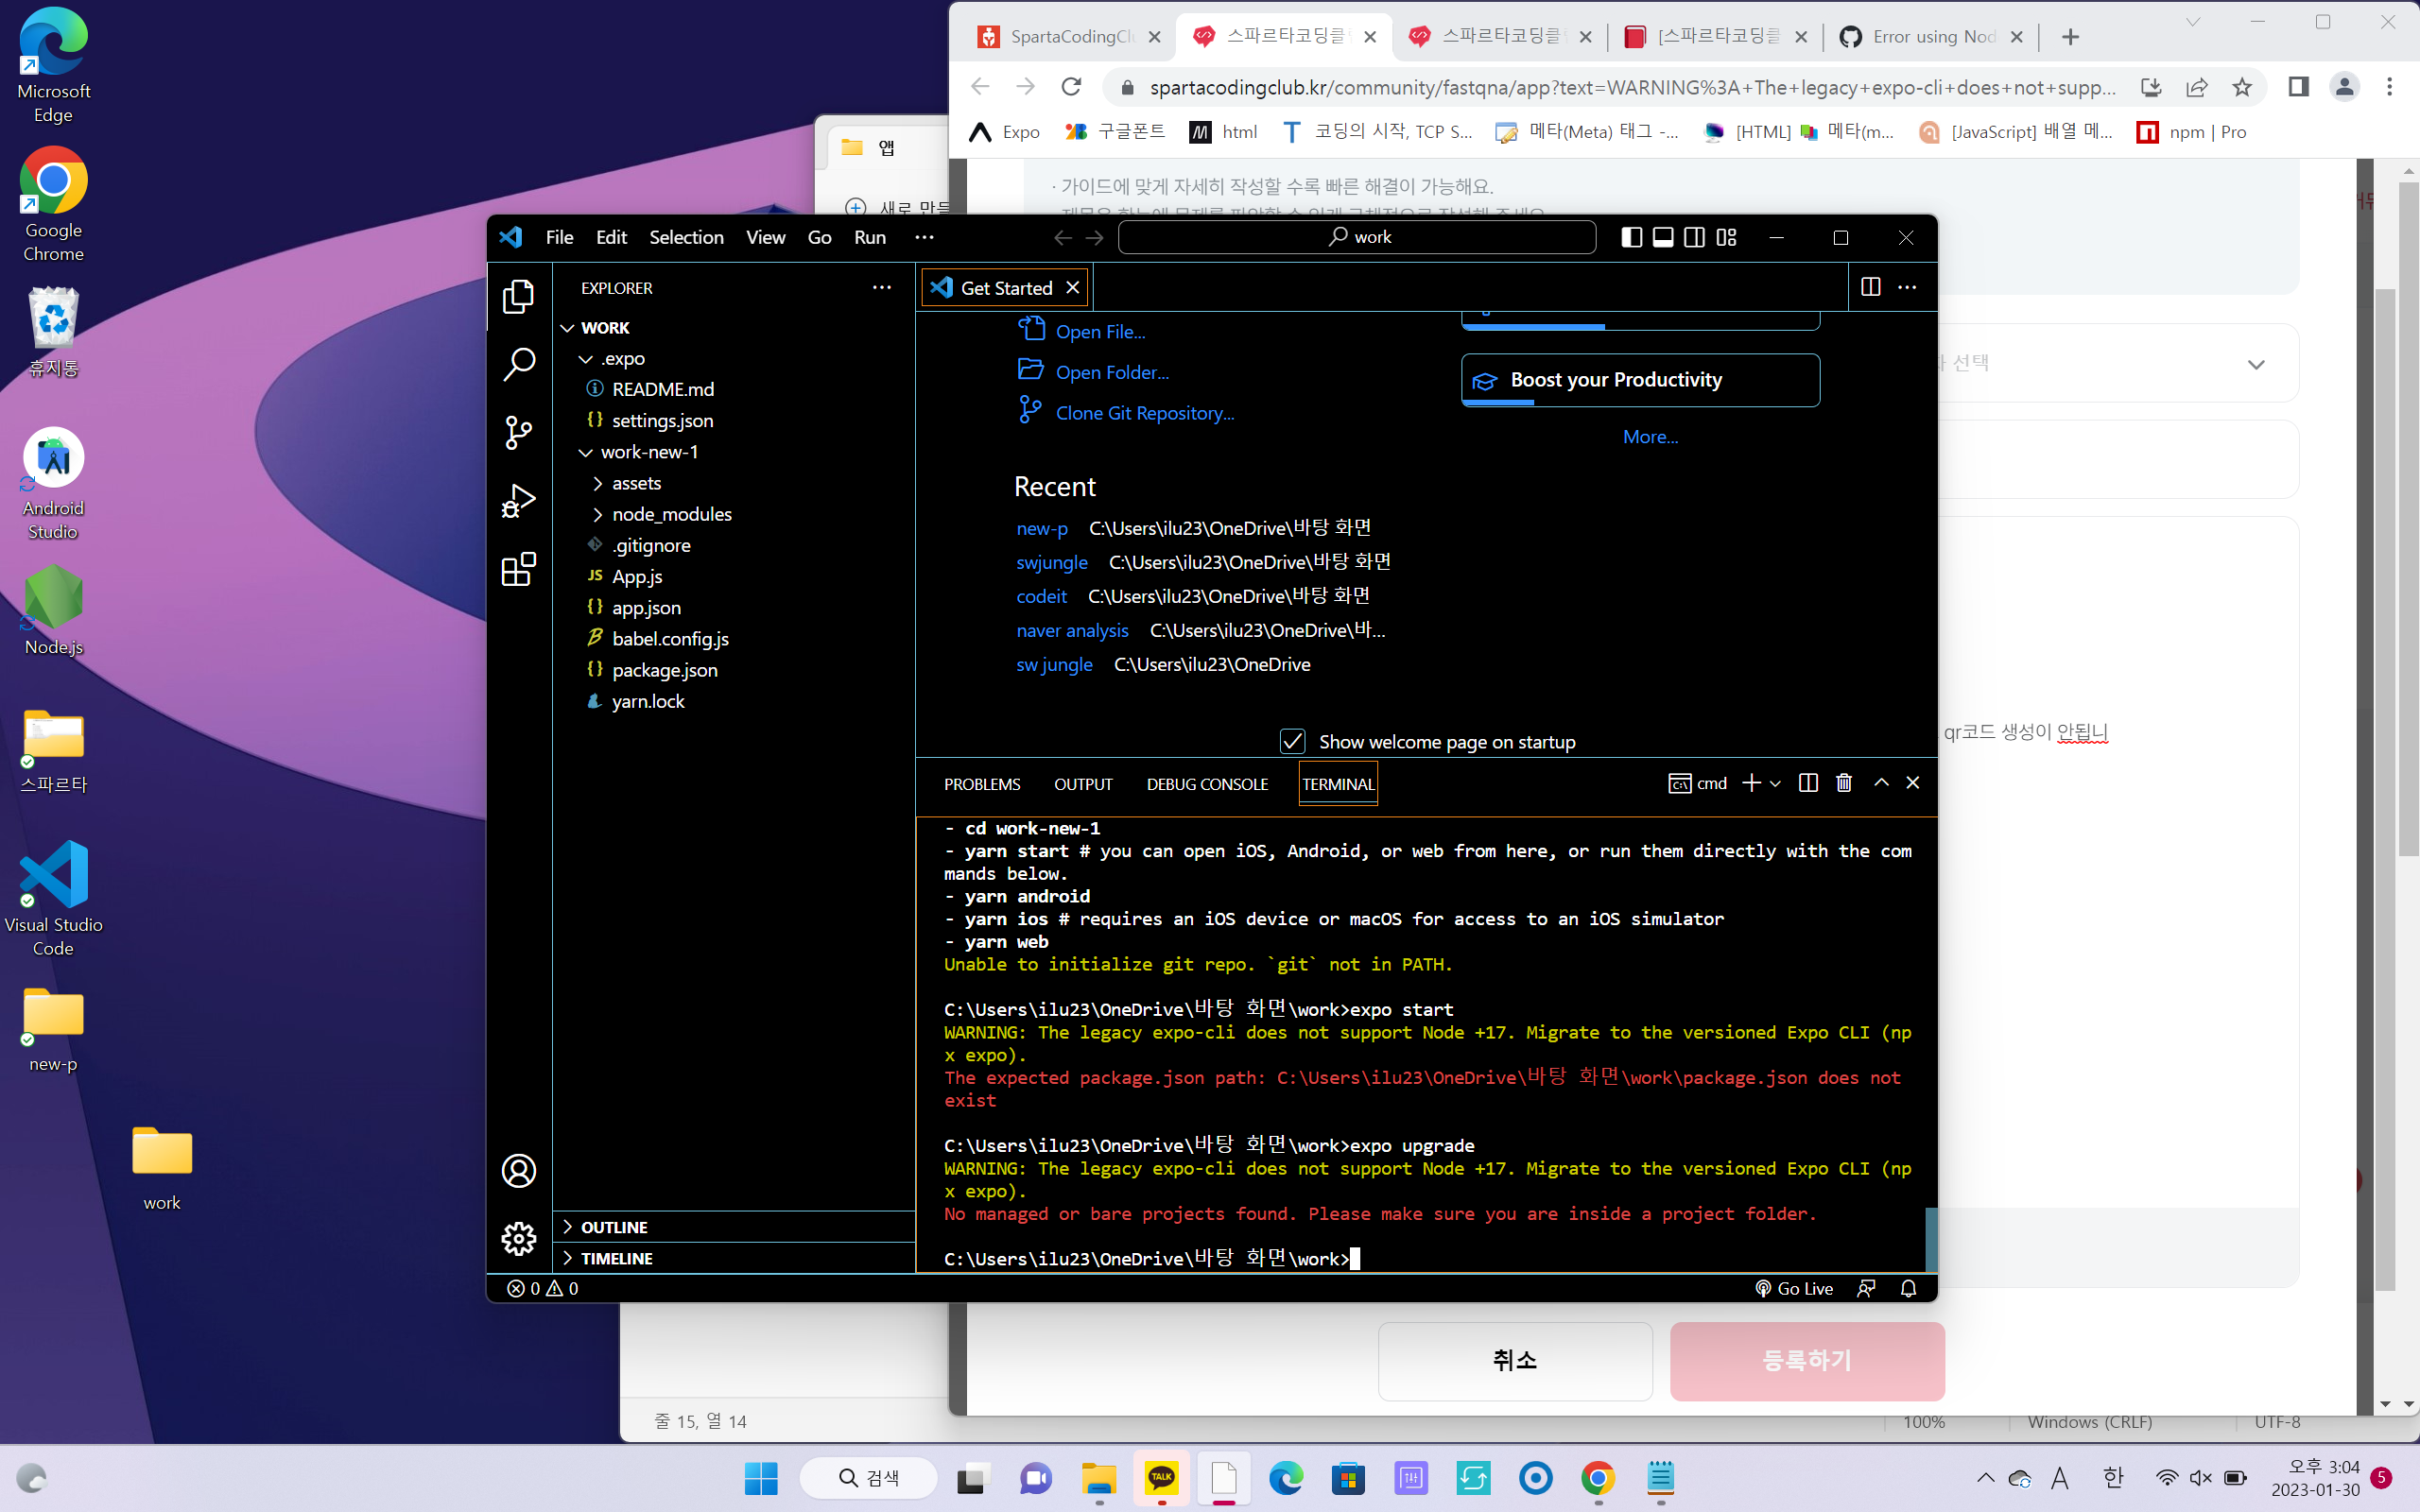Open App.js in the explorer
Viewport: 2420px width, 1512px height.
tap(637, 576)
